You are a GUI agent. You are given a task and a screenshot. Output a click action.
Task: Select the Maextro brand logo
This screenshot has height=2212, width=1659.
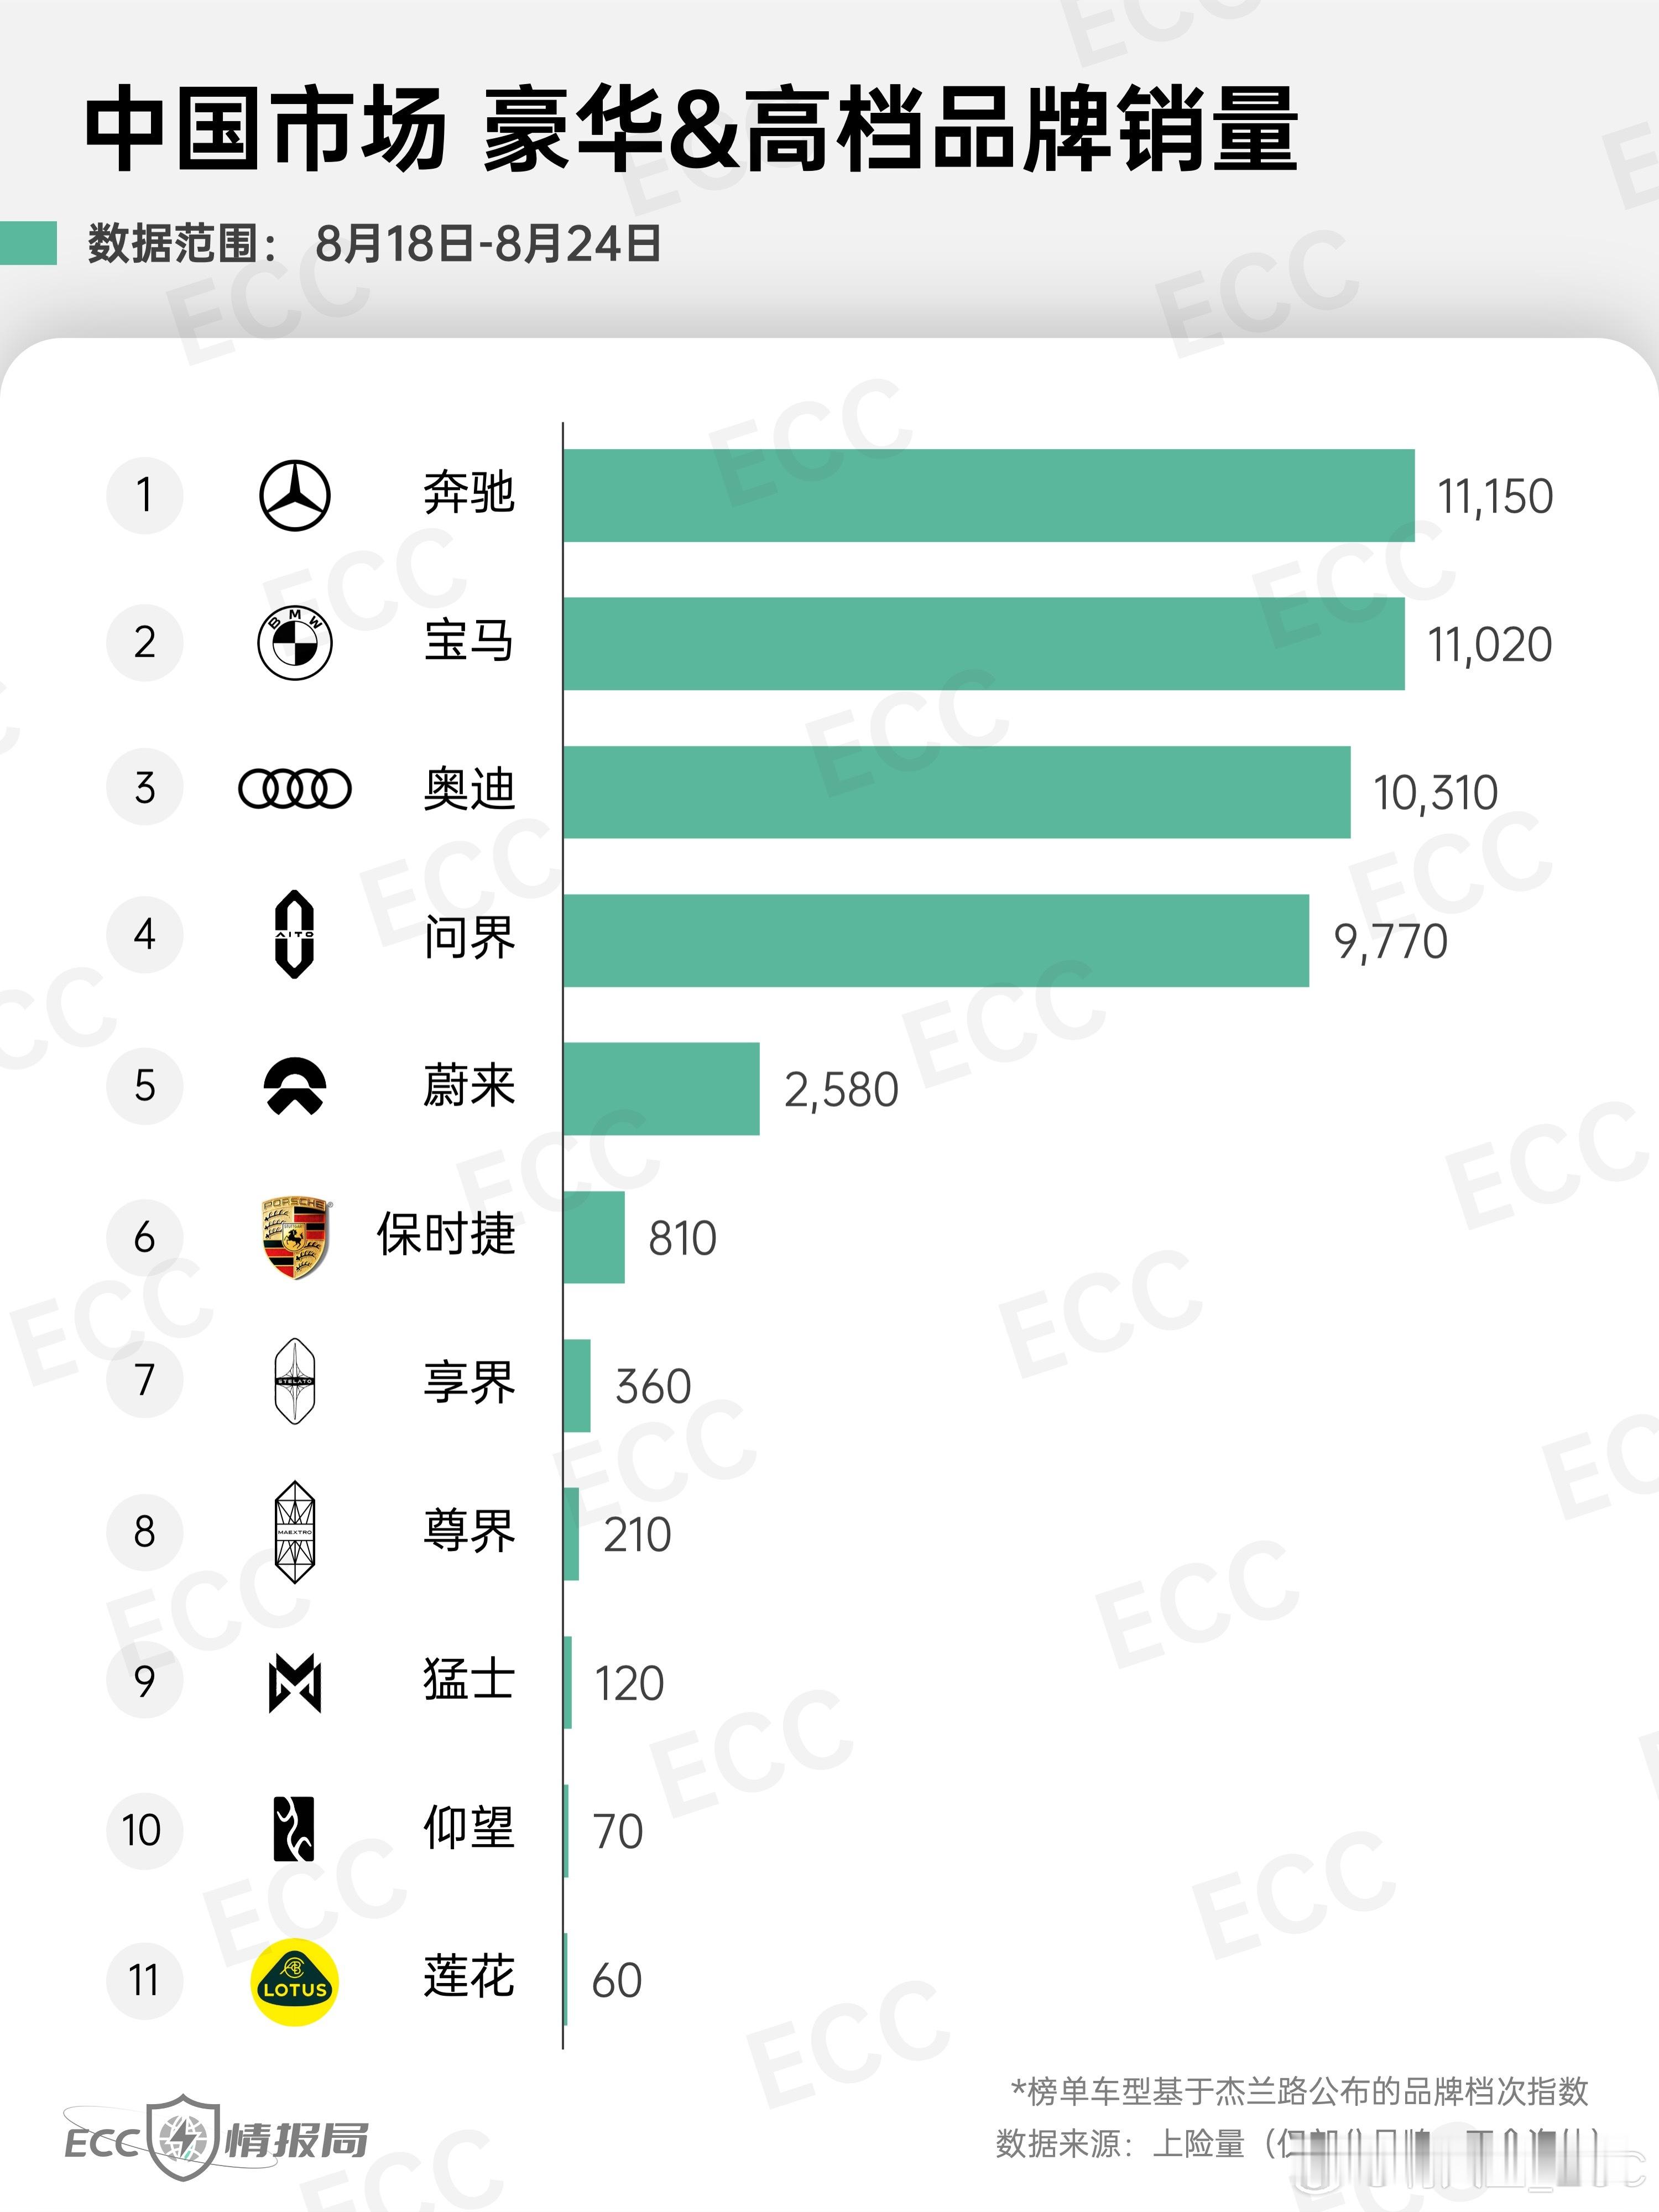(x=295, y=1532)
